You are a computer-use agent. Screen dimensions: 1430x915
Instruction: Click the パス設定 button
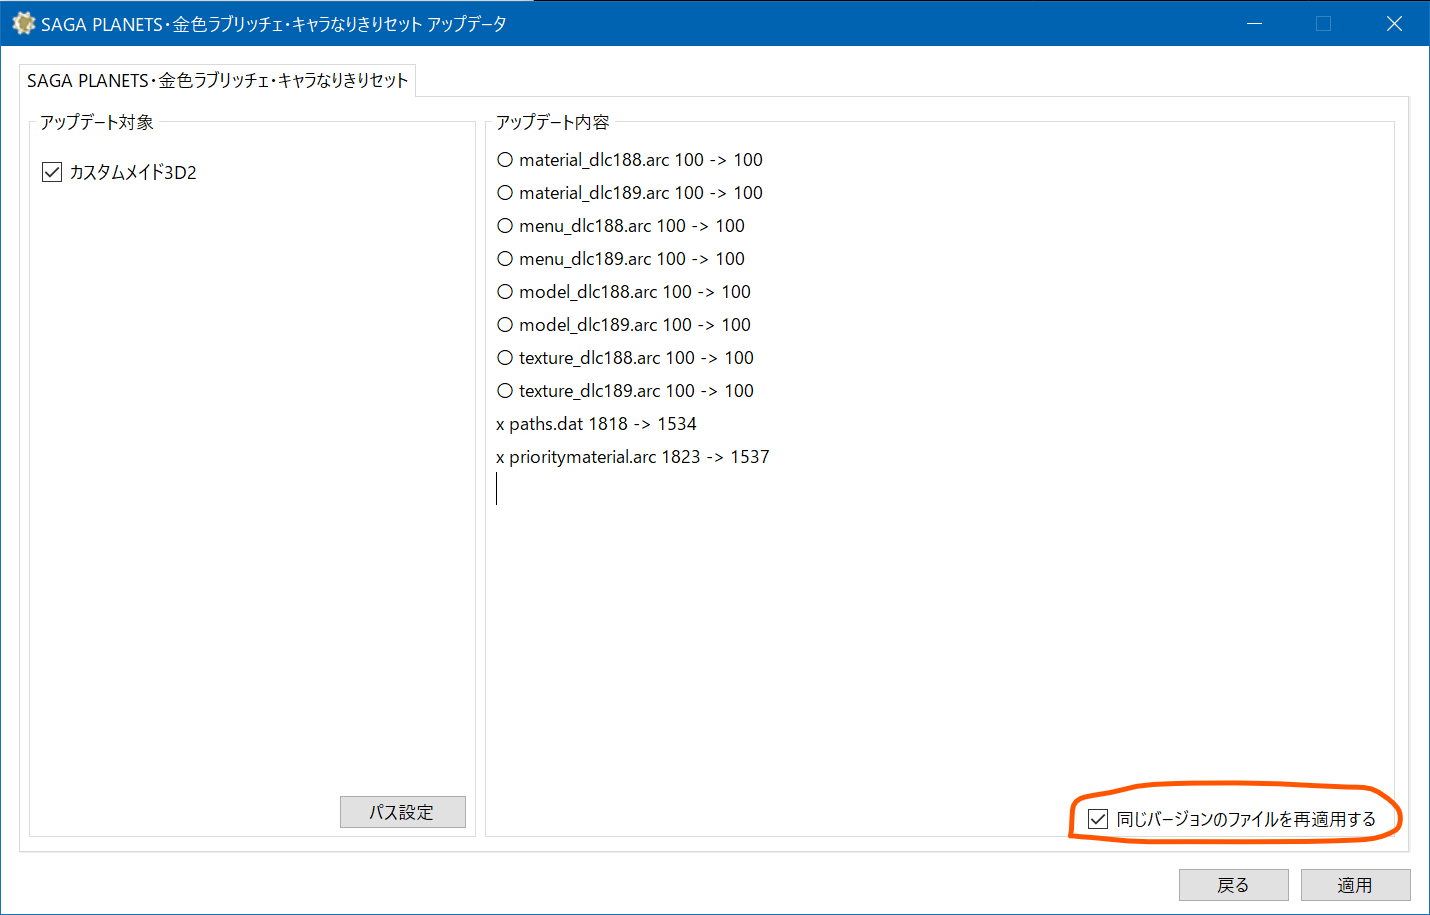402,812
